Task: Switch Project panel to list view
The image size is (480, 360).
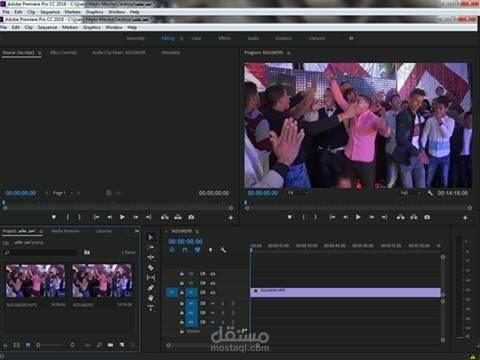Action: tap(16, 345)
